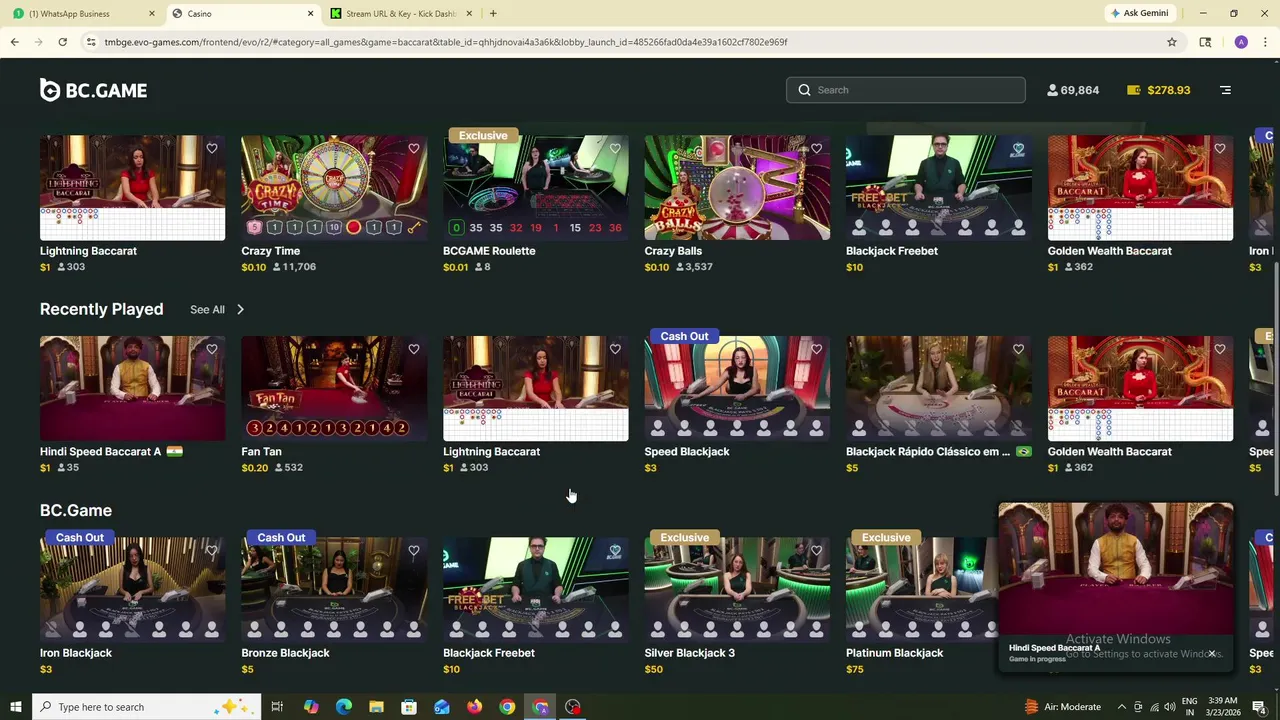Favorite the Crazy Time game
Image resolution: width=1280 pixels, height=720 pixels.
click(x=414, y=149)
